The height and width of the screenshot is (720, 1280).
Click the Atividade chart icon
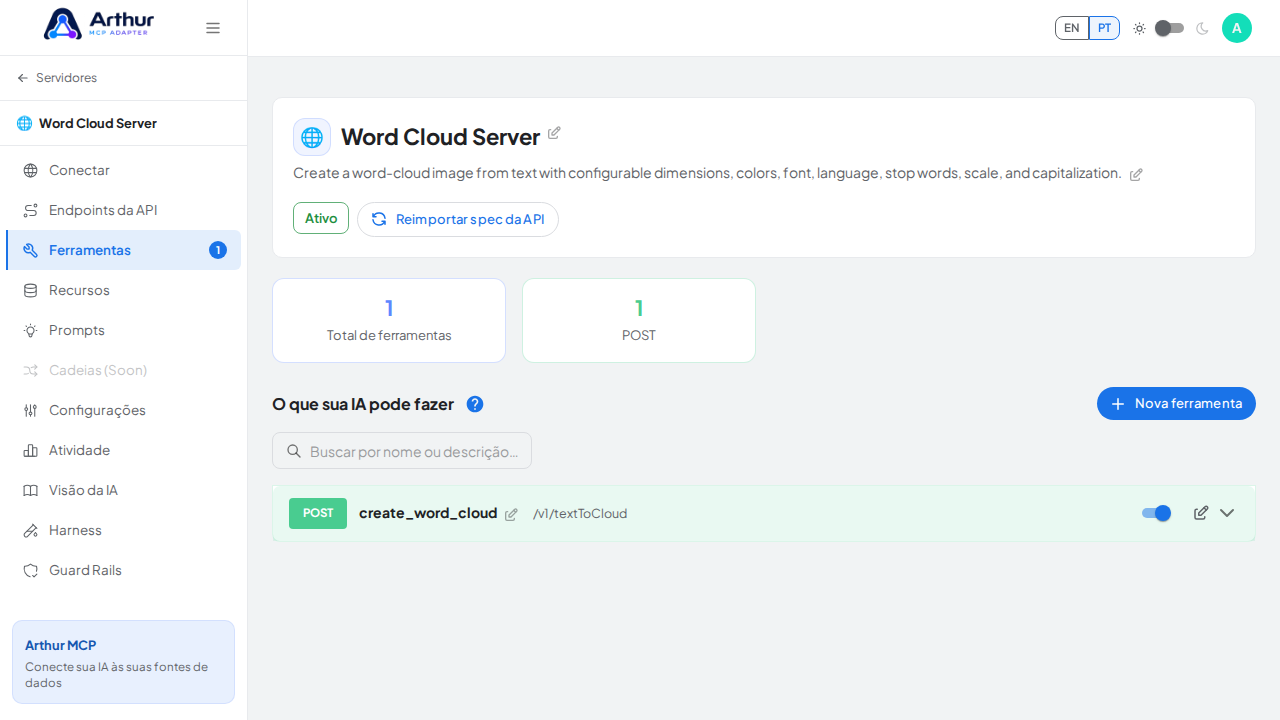pyautogui.click(x=30, y=450)
